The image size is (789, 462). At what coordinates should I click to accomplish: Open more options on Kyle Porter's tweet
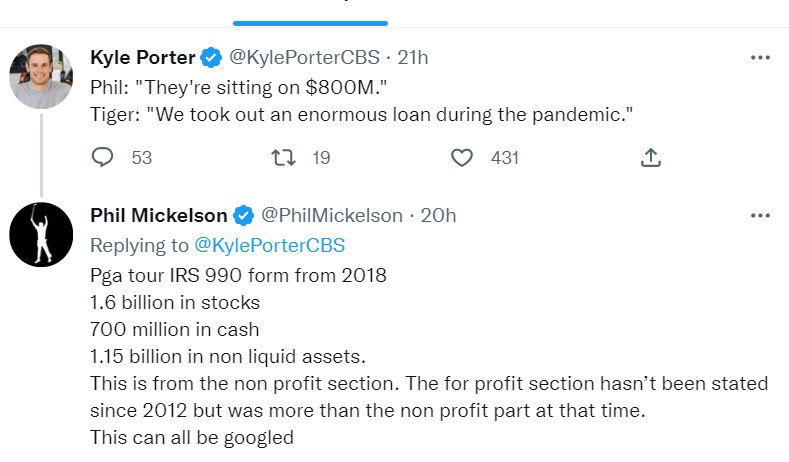[x=760, y=58]
